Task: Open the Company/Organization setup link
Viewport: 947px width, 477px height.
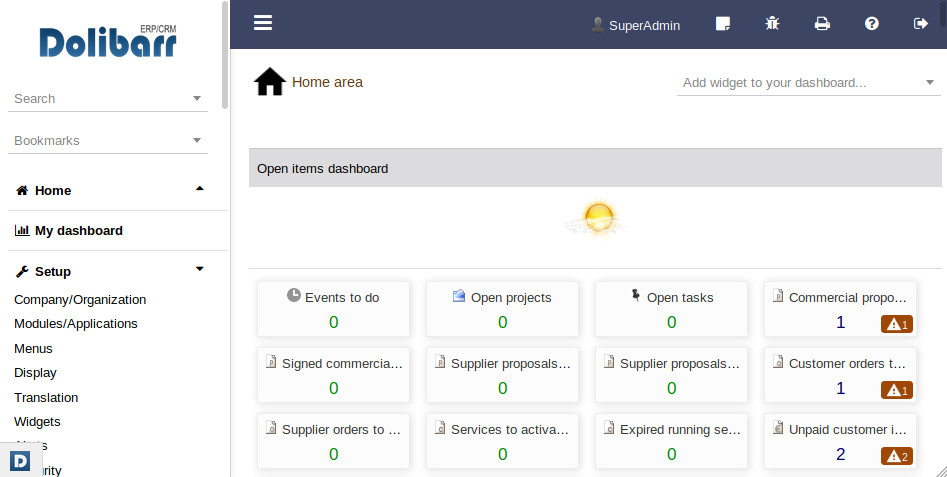Action: point(80,299)
